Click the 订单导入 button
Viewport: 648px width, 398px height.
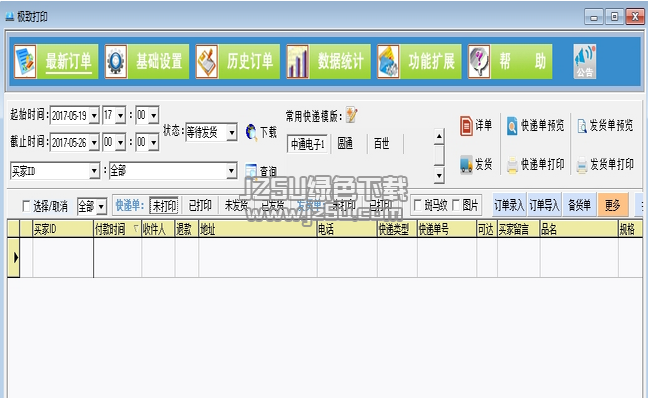pyautogui.click(x=544, y=205)
